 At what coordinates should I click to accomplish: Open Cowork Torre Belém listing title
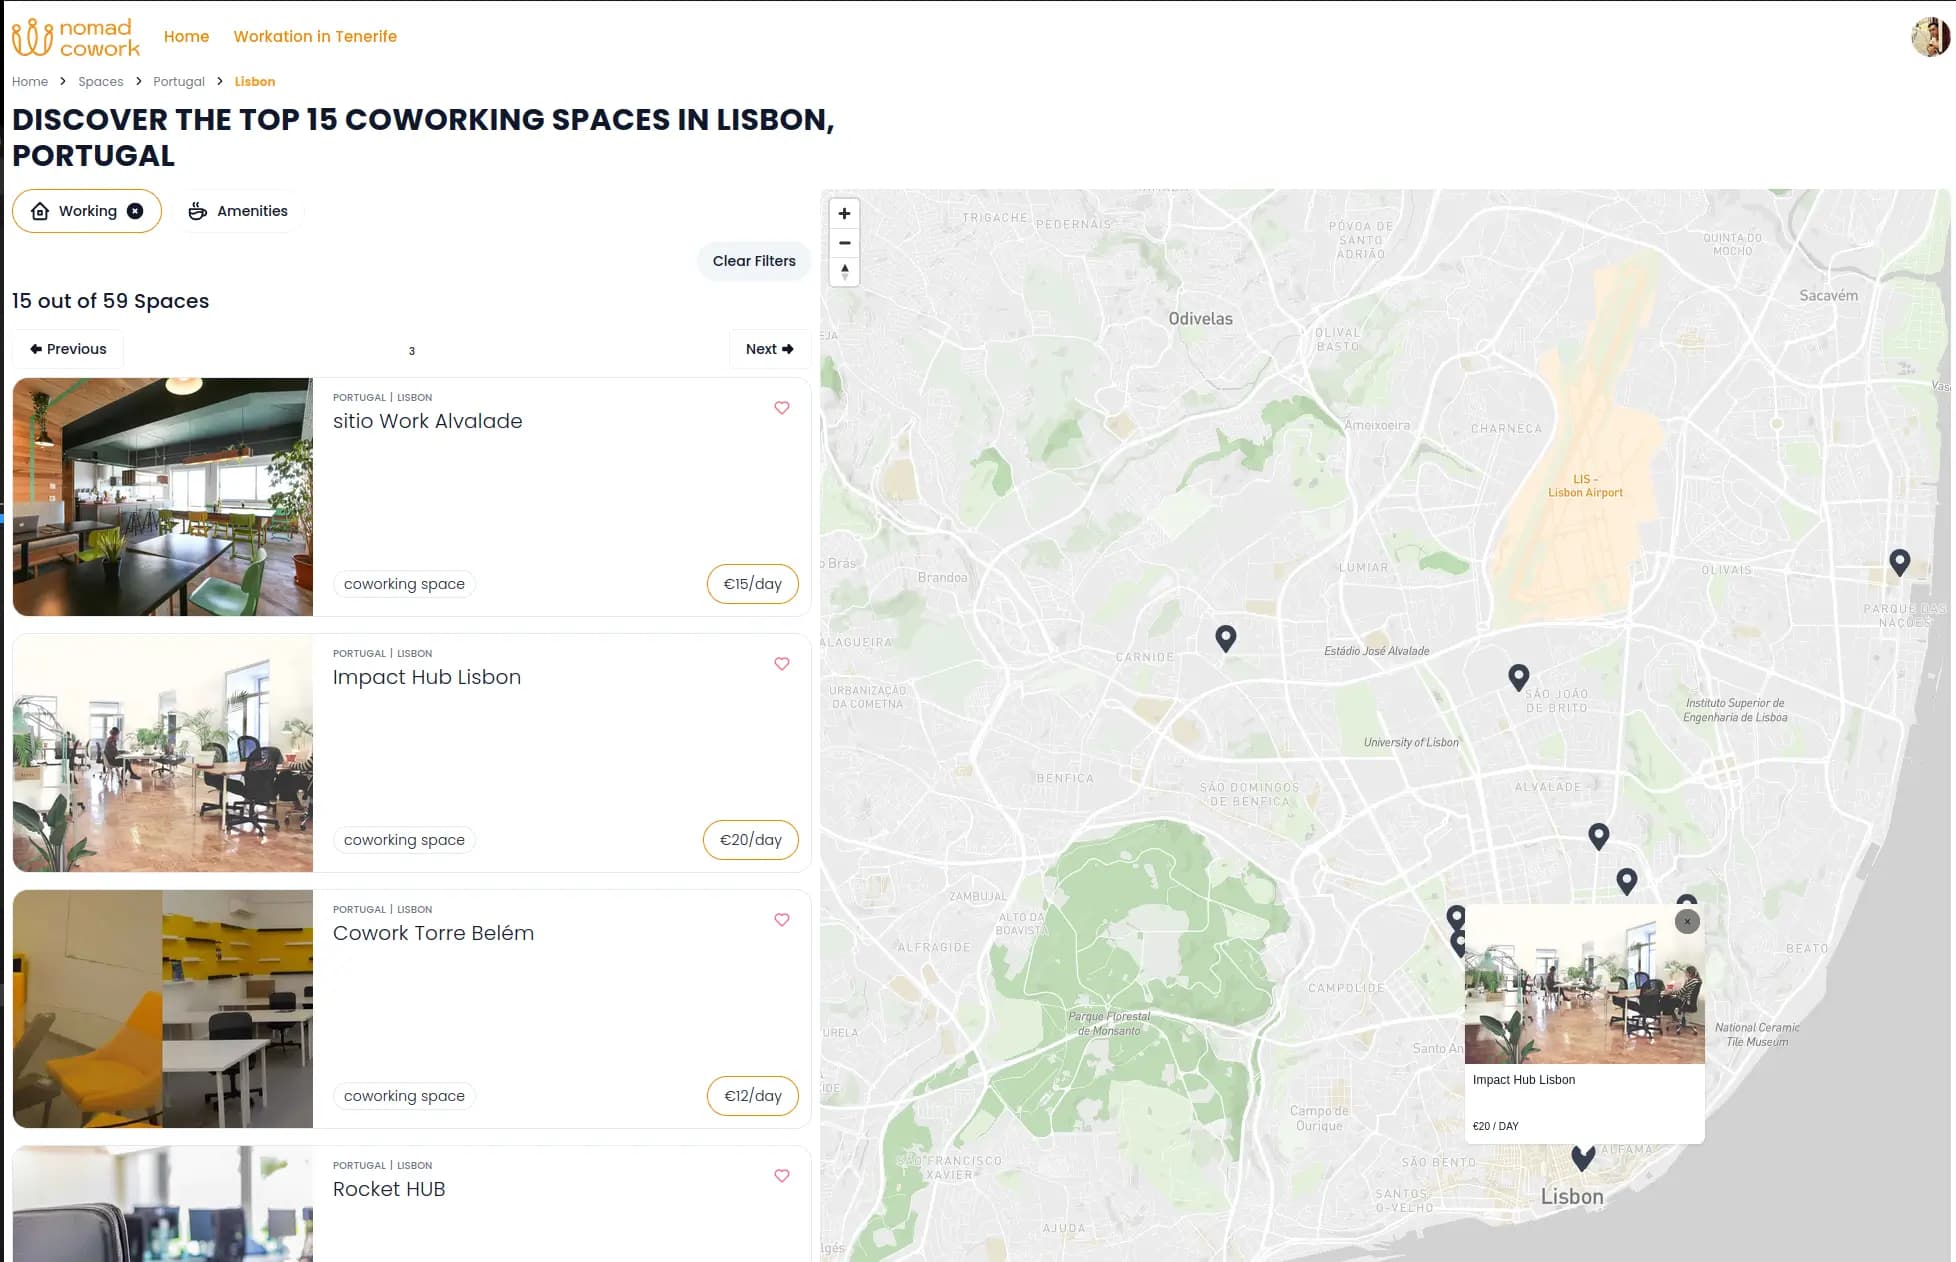pos(434,933)
